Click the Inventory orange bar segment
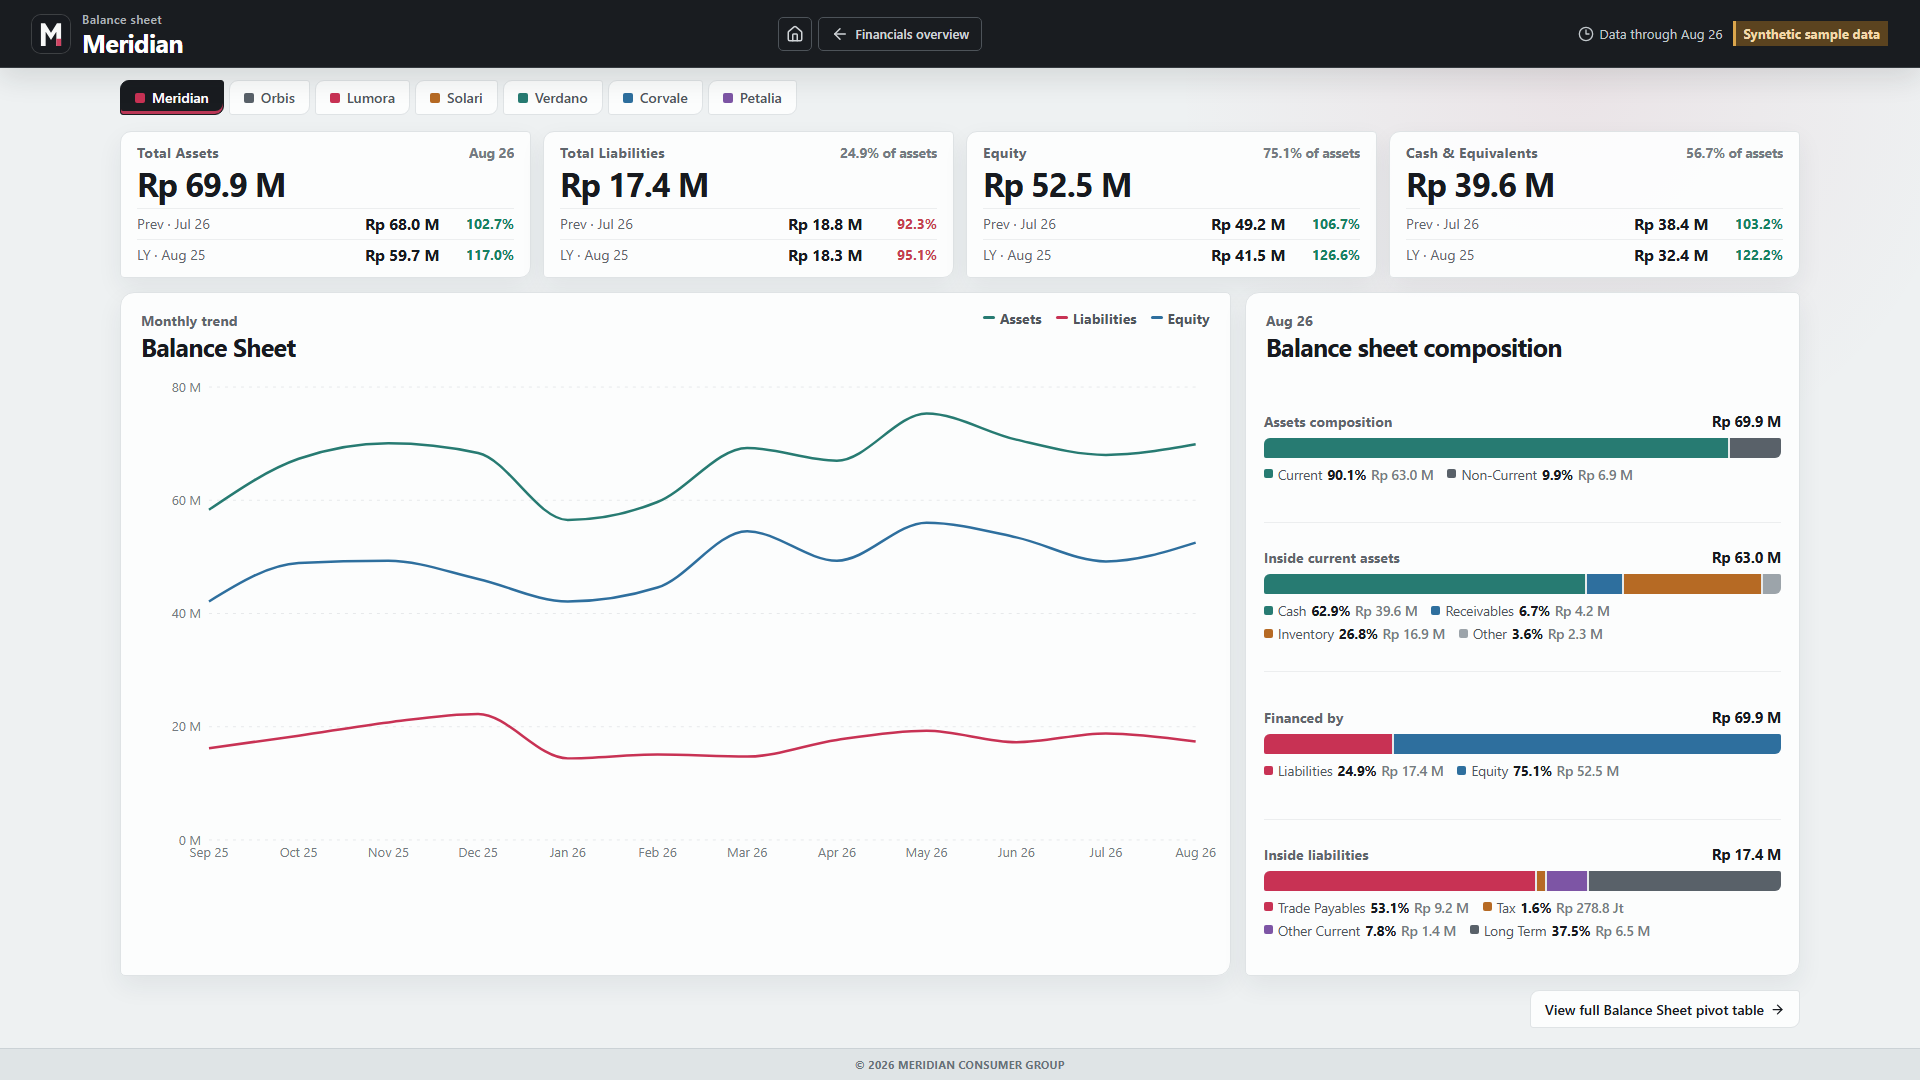1920x1080 pixels. 1692,584
